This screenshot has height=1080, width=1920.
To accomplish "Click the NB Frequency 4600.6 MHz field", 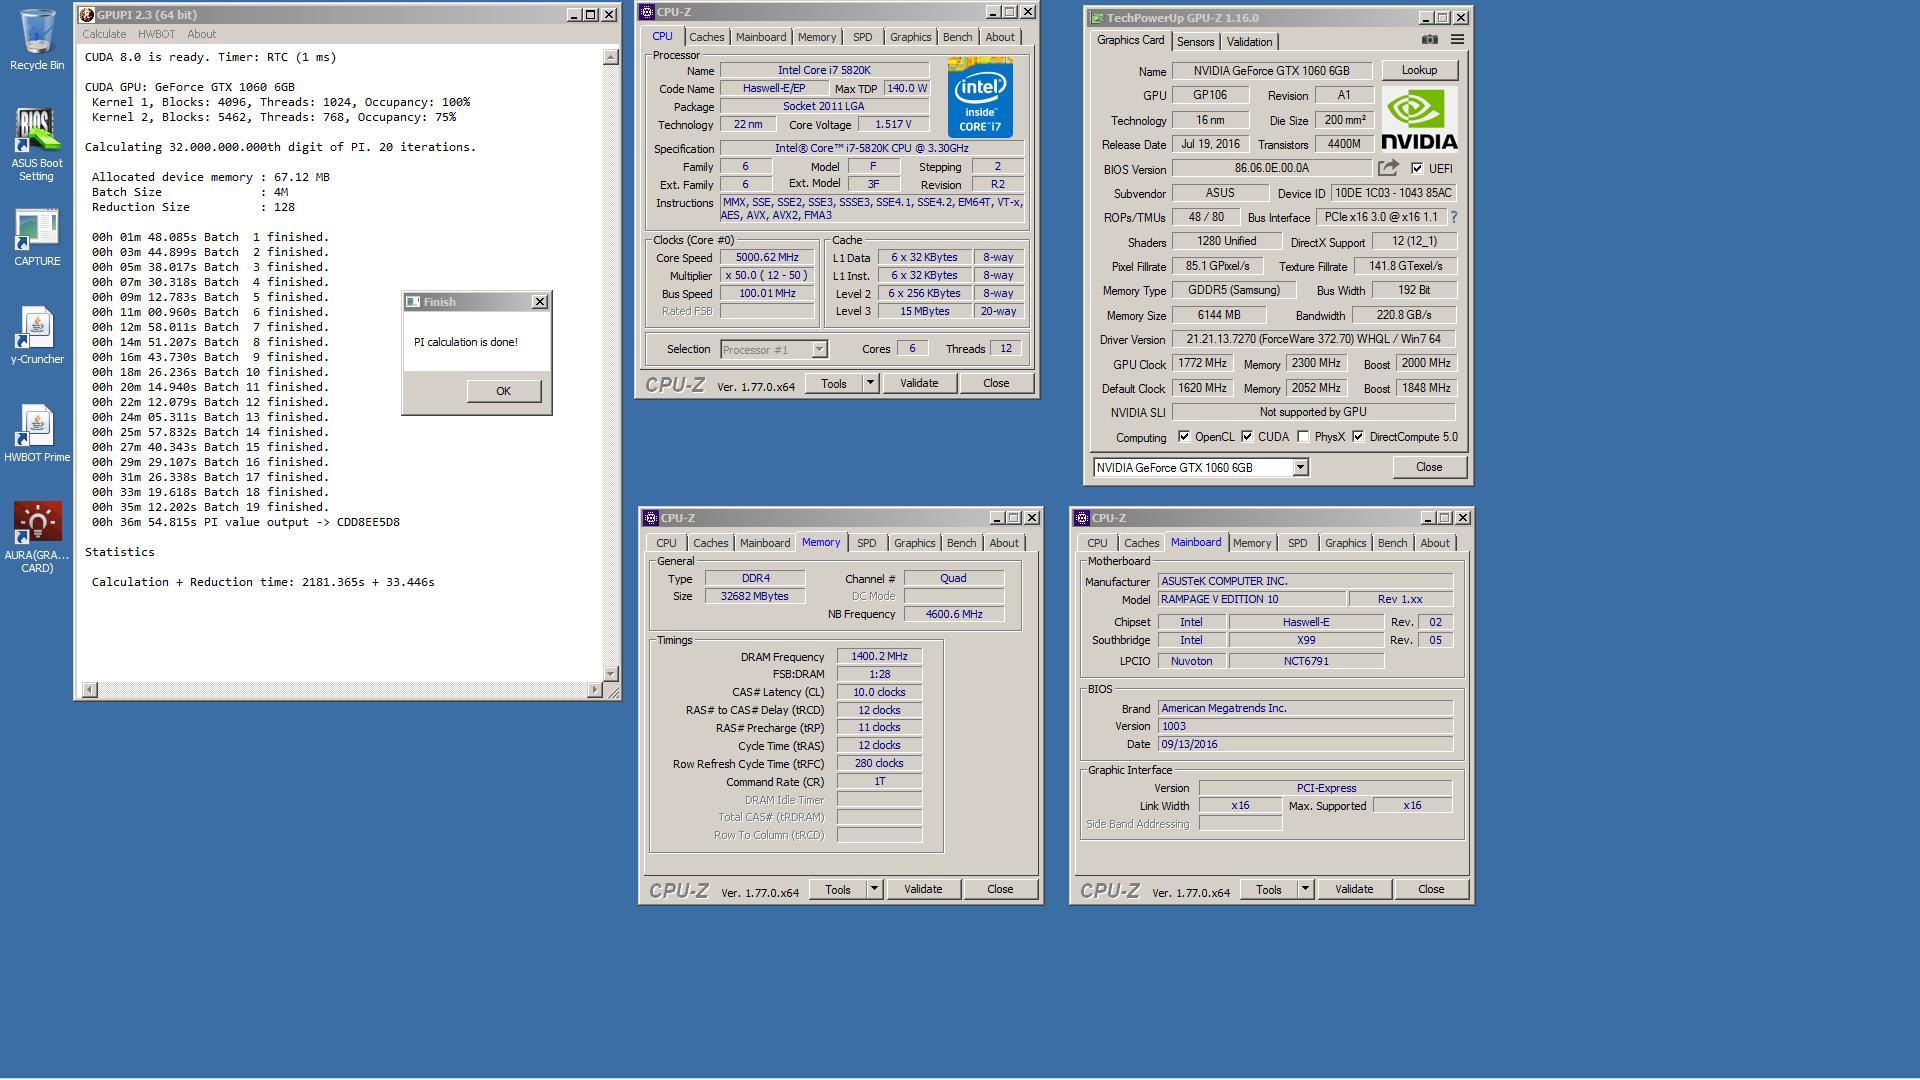I will (954, 614).
